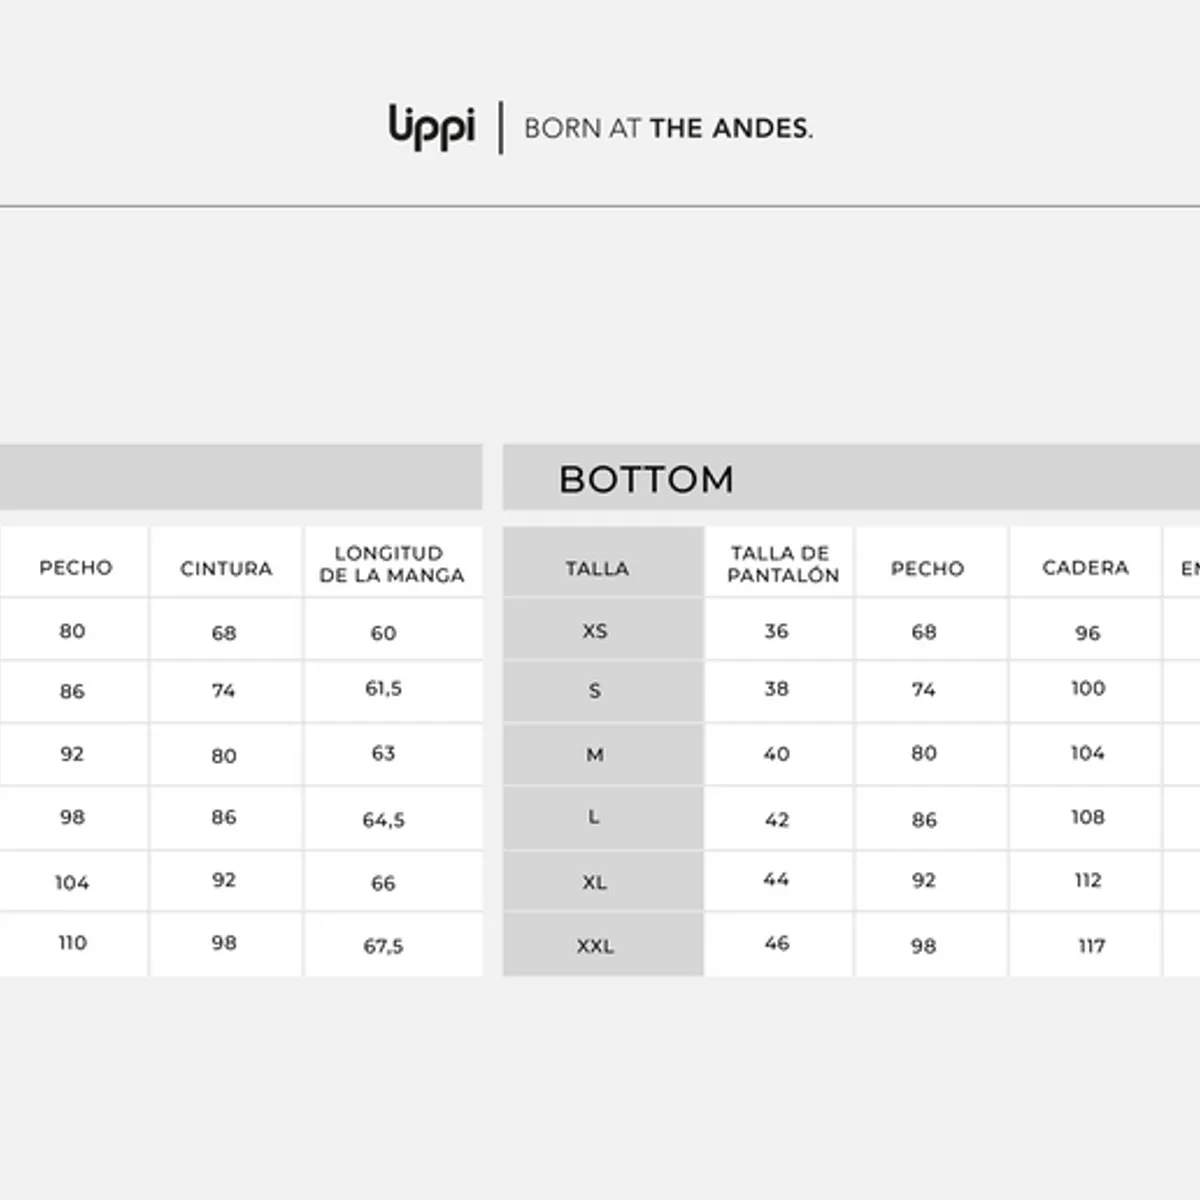Click the 108 cadera value
The width and height of the screenshot is (1200, 1200).
click(x=1088, y=817)
